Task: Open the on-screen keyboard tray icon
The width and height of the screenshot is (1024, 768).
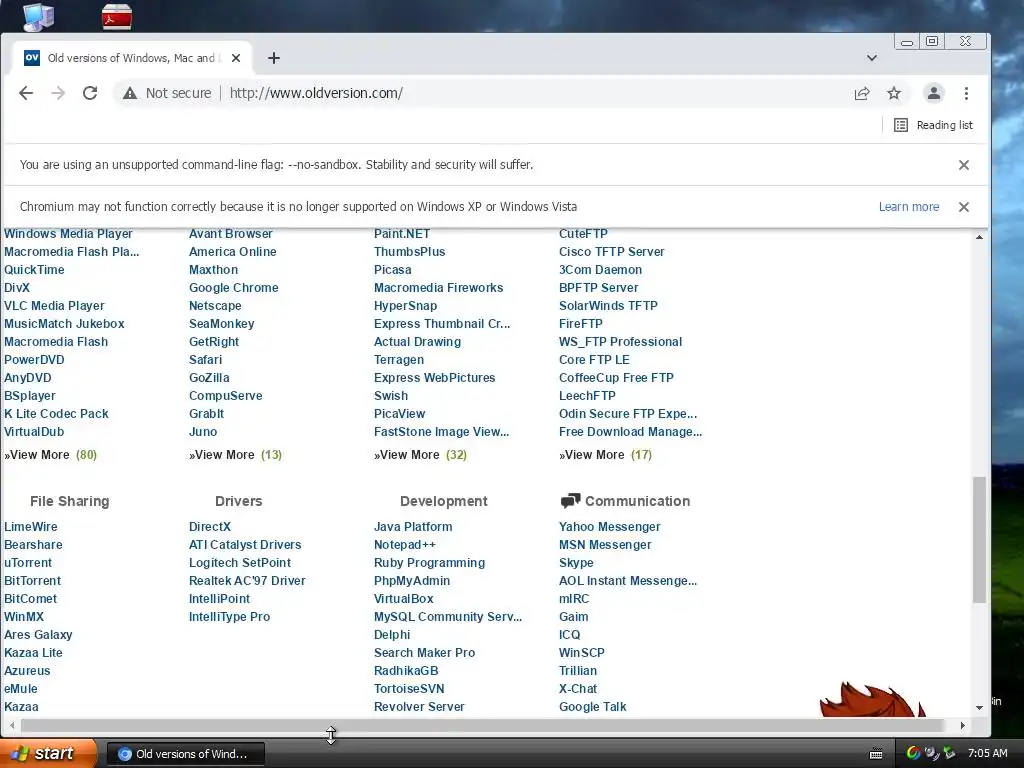Action: [876, 754]
